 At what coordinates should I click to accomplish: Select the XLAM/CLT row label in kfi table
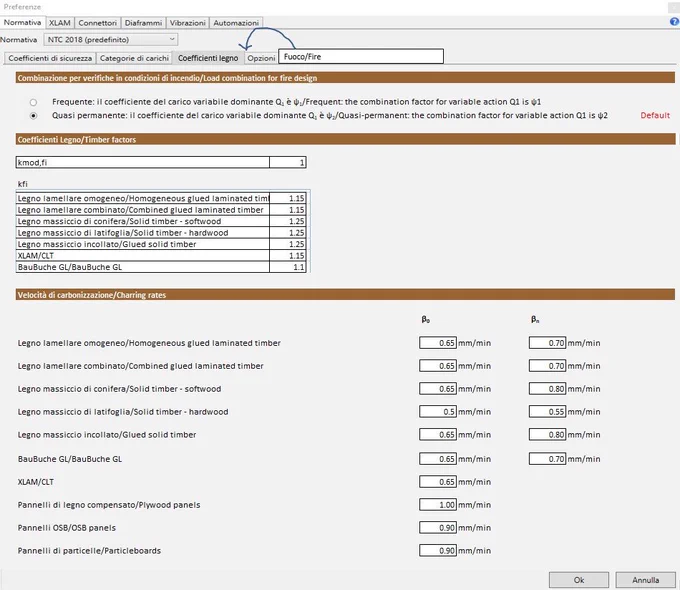click(143, 256)
